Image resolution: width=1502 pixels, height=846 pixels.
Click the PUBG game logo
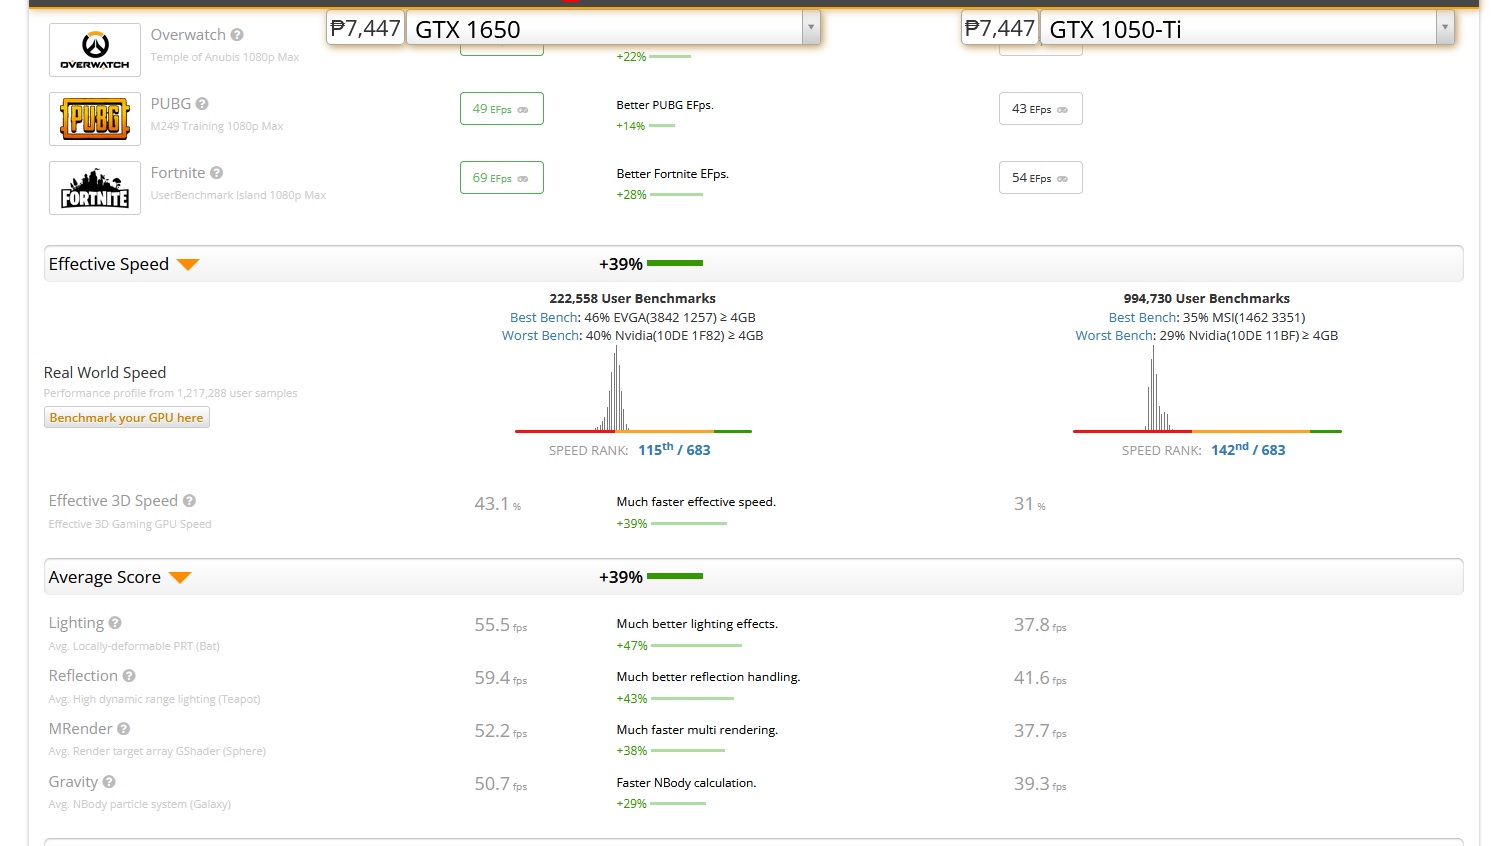click(95, 119)
